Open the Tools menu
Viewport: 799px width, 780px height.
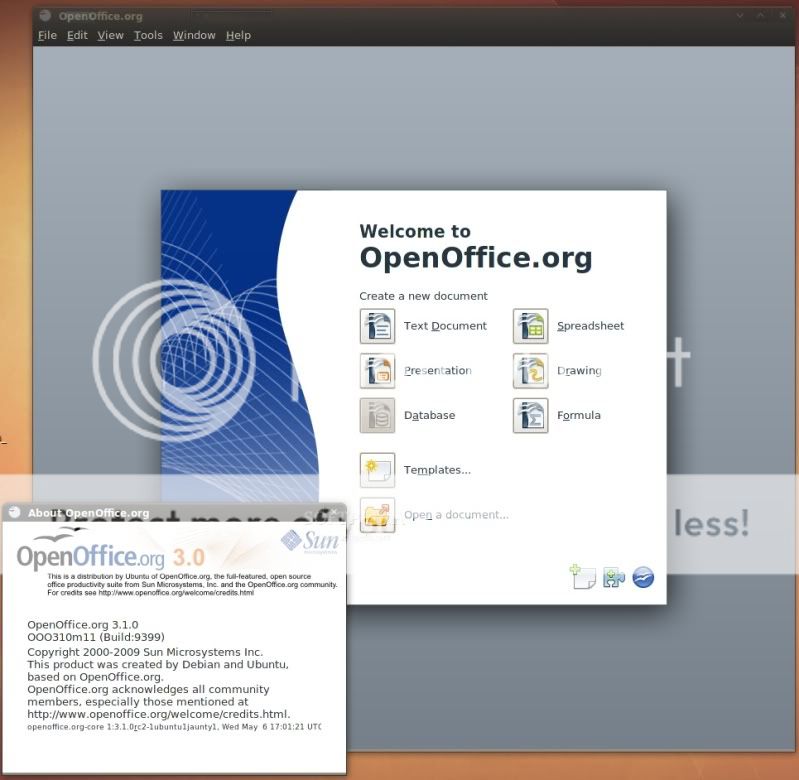148,35
